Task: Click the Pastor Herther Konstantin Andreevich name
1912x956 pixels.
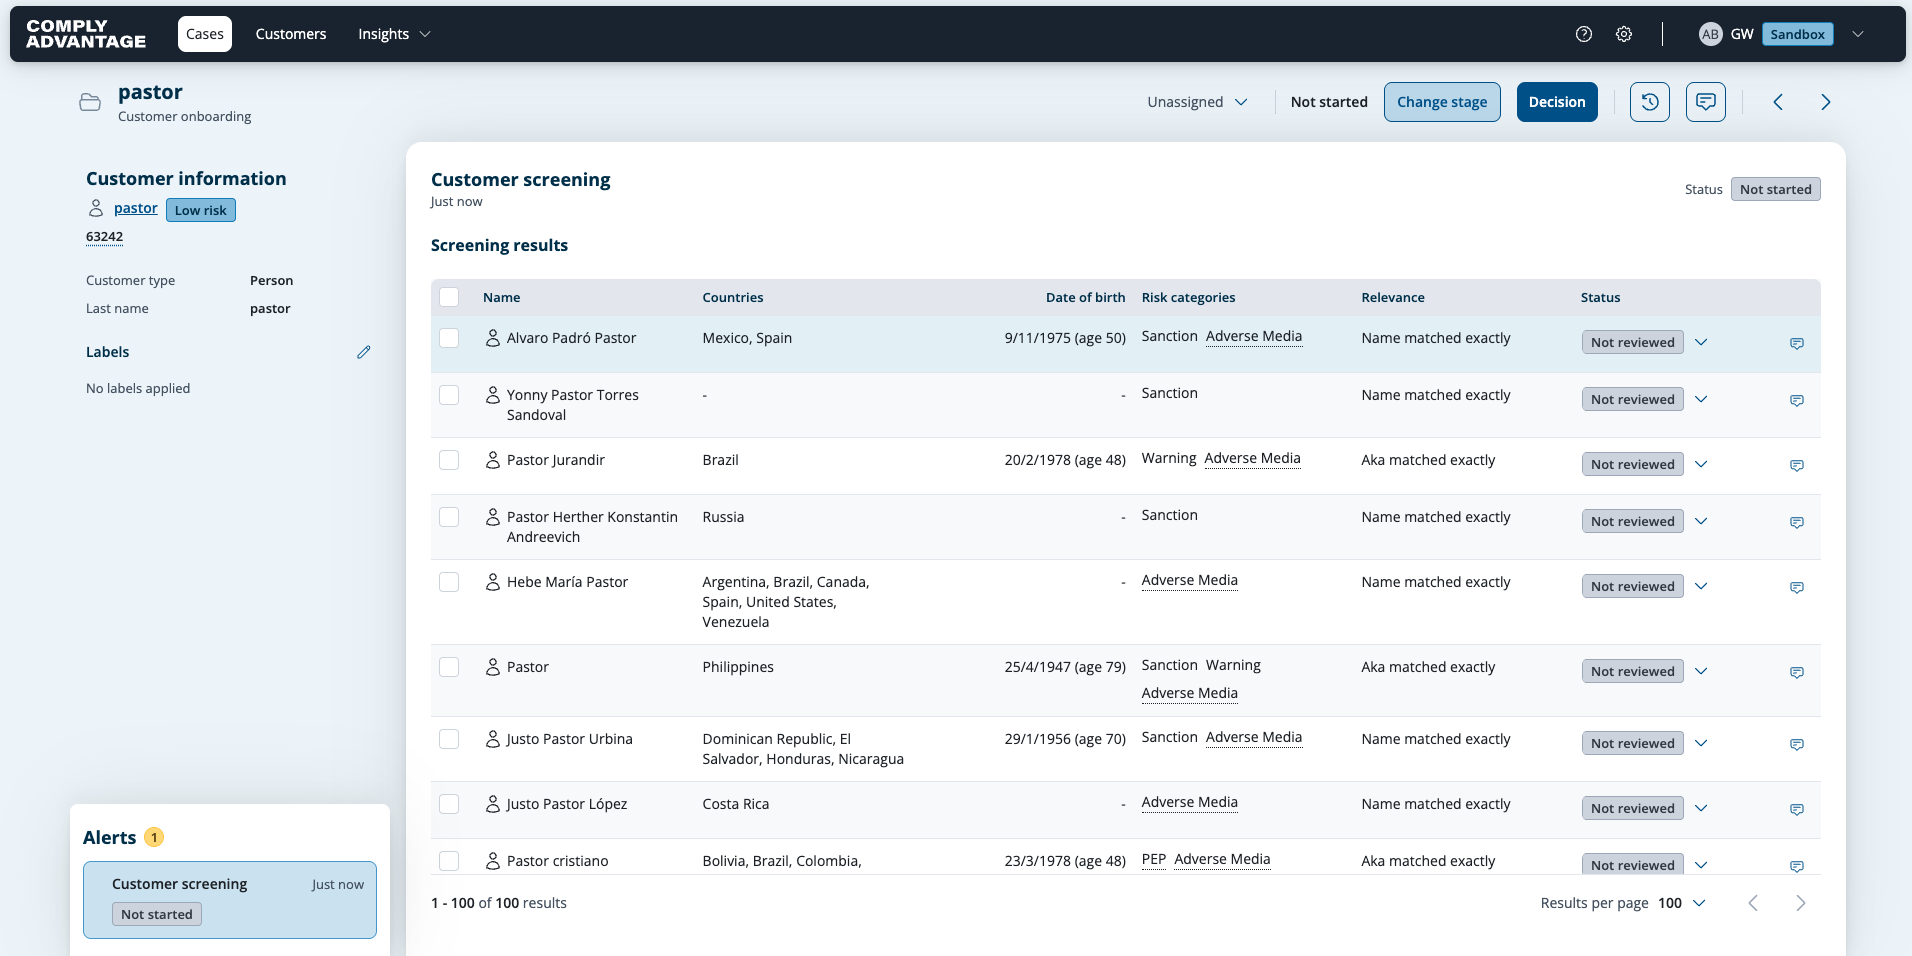Action: [x=592, y=527]
